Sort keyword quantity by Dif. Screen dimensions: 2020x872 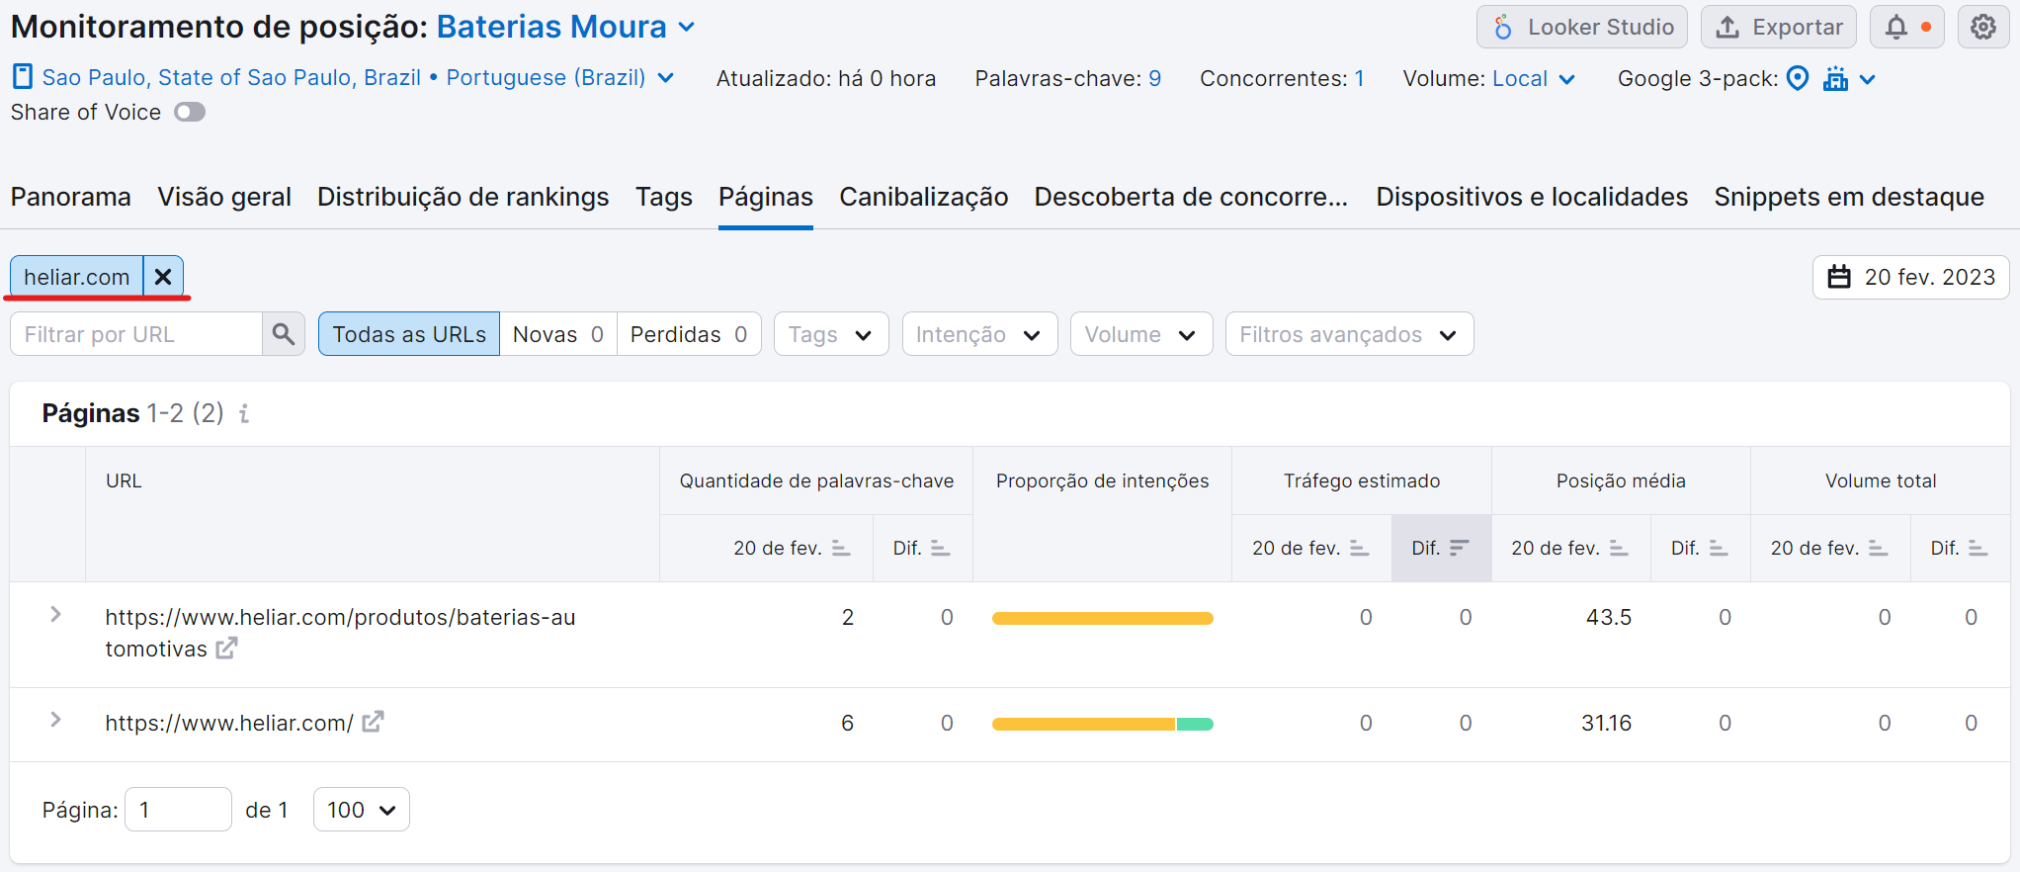pyautogui.click(x=921, y=548)
